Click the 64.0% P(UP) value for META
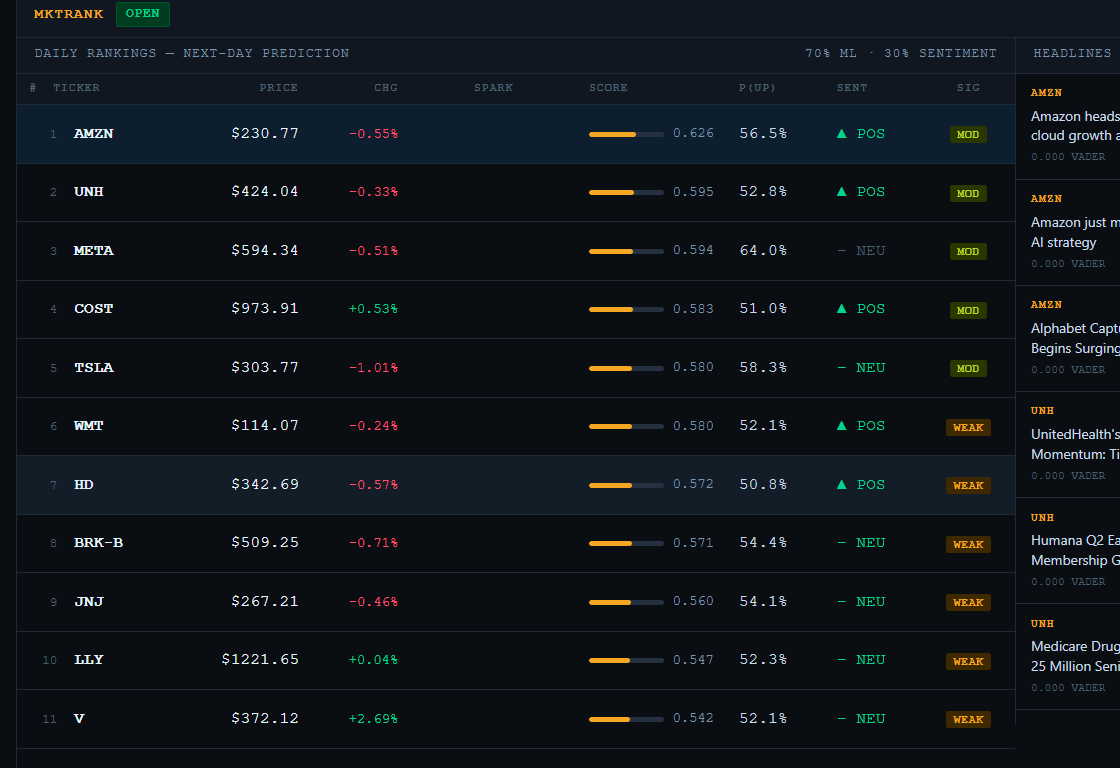The width and height of the screenshot is (1120, 768). tap(763, 251)
